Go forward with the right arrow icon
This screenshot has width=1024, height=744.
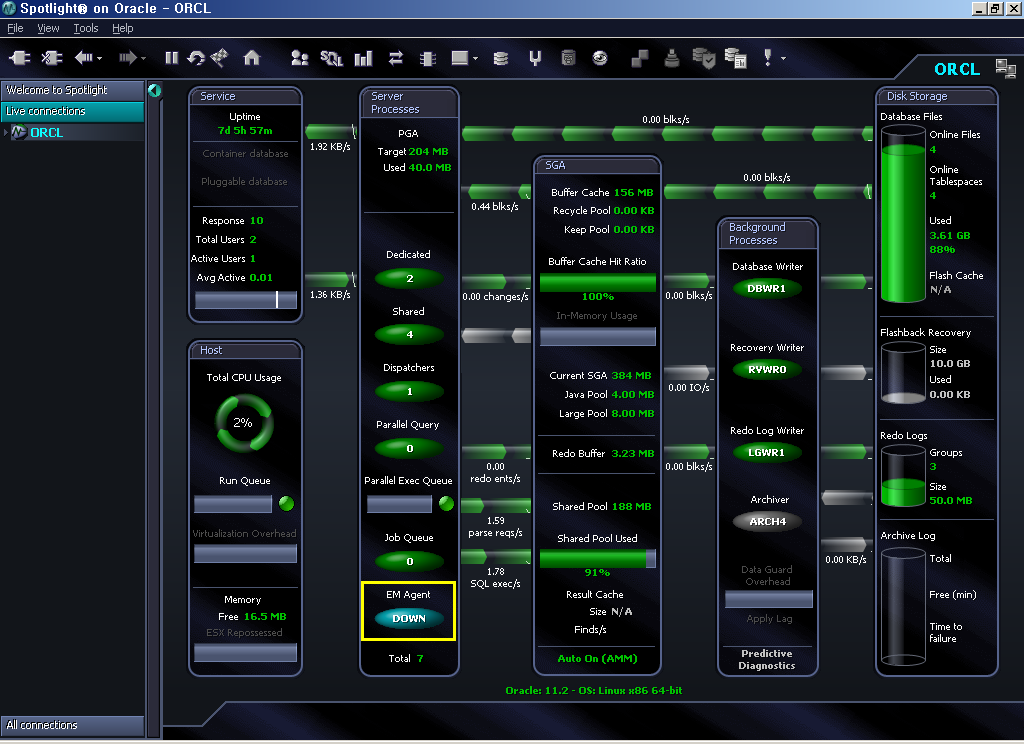[x=127, y=58]
